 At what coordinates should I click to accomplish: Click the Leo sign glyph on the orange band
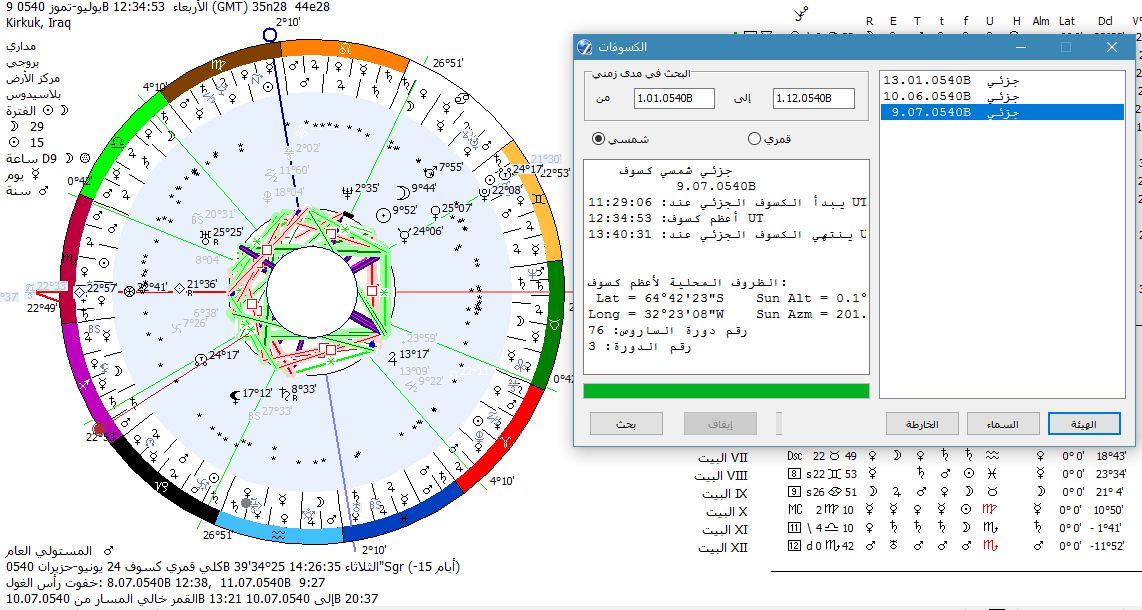point(344,48)
